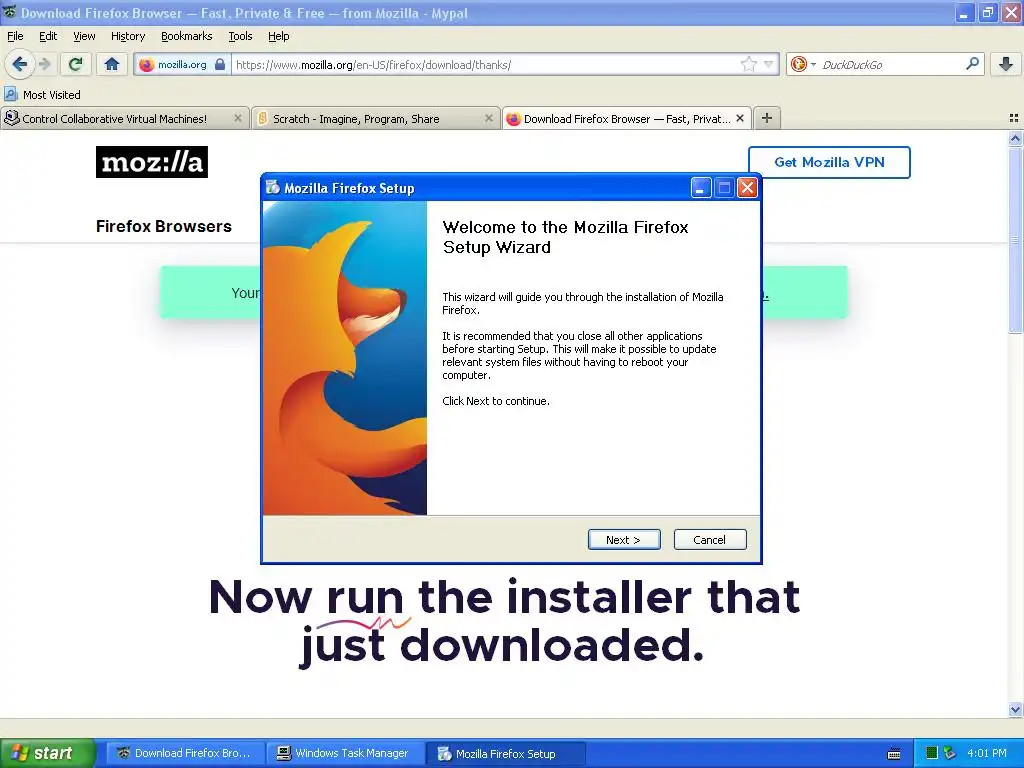This screenshot has height=768, width=1024.
Task: Click the search magnifier icon
Action: 972,63
